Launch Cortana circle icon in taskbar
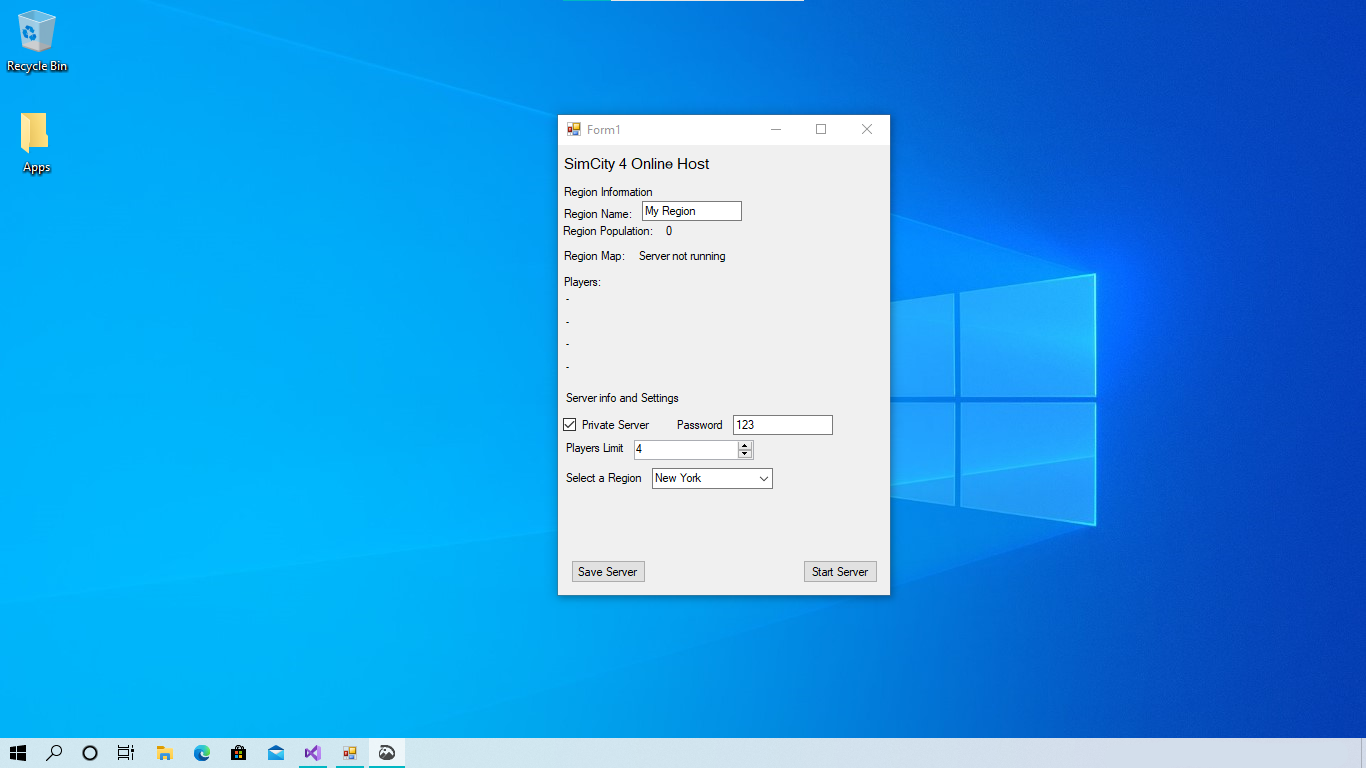The image size is (1366, 768). click(90, 753)
